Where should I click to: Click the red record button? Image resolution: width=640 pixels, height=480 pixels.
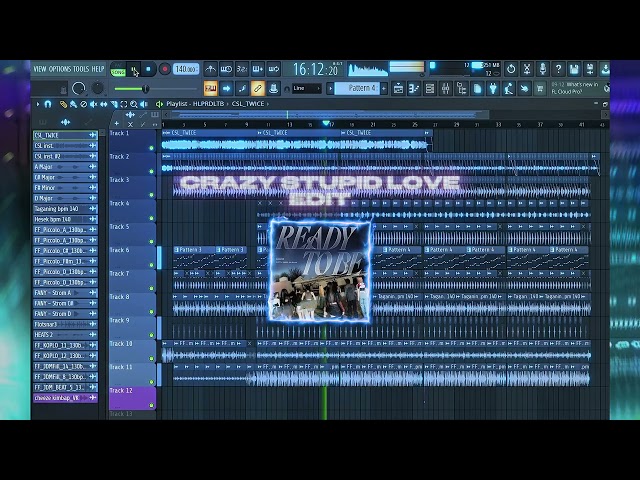click(164, 69)
